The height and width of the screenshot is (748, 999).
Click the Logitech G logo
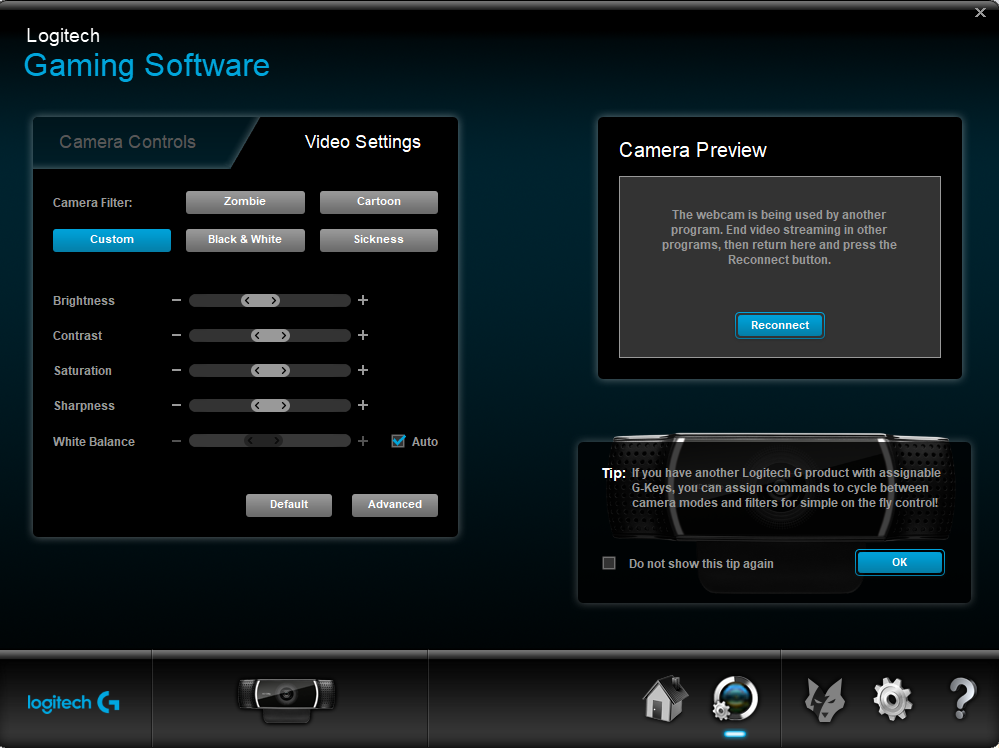click(74, 702)
